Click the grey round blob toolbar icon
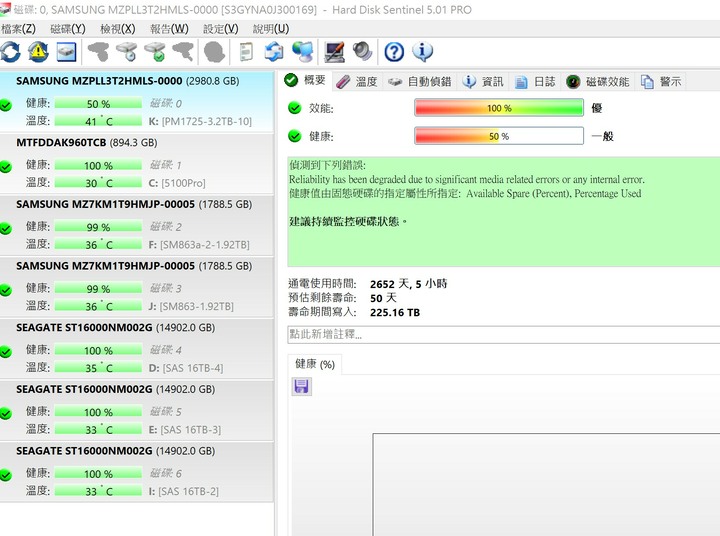The height and width of the screenshot is (536, 720). coord(214,51)
